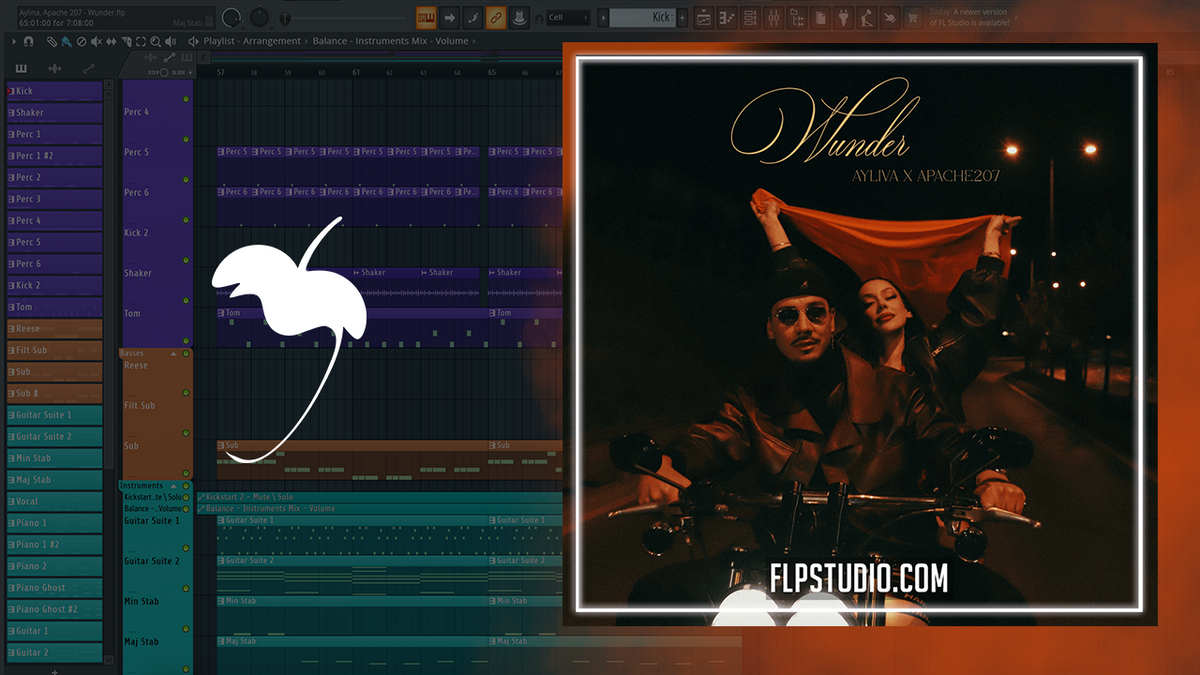Open the snap magnet options
This screenshot has height=675, width=1200.
(27, 41)
